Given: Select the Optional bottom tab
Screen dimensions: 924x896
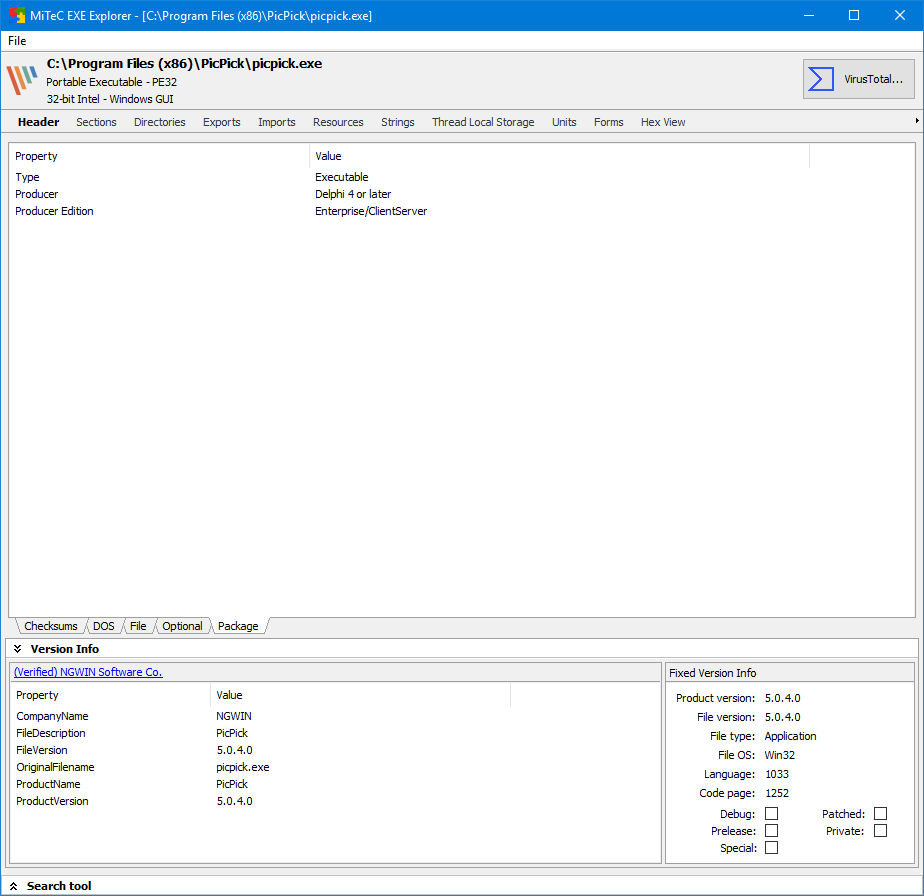Looking at the screenshot, I should (182, 626).
